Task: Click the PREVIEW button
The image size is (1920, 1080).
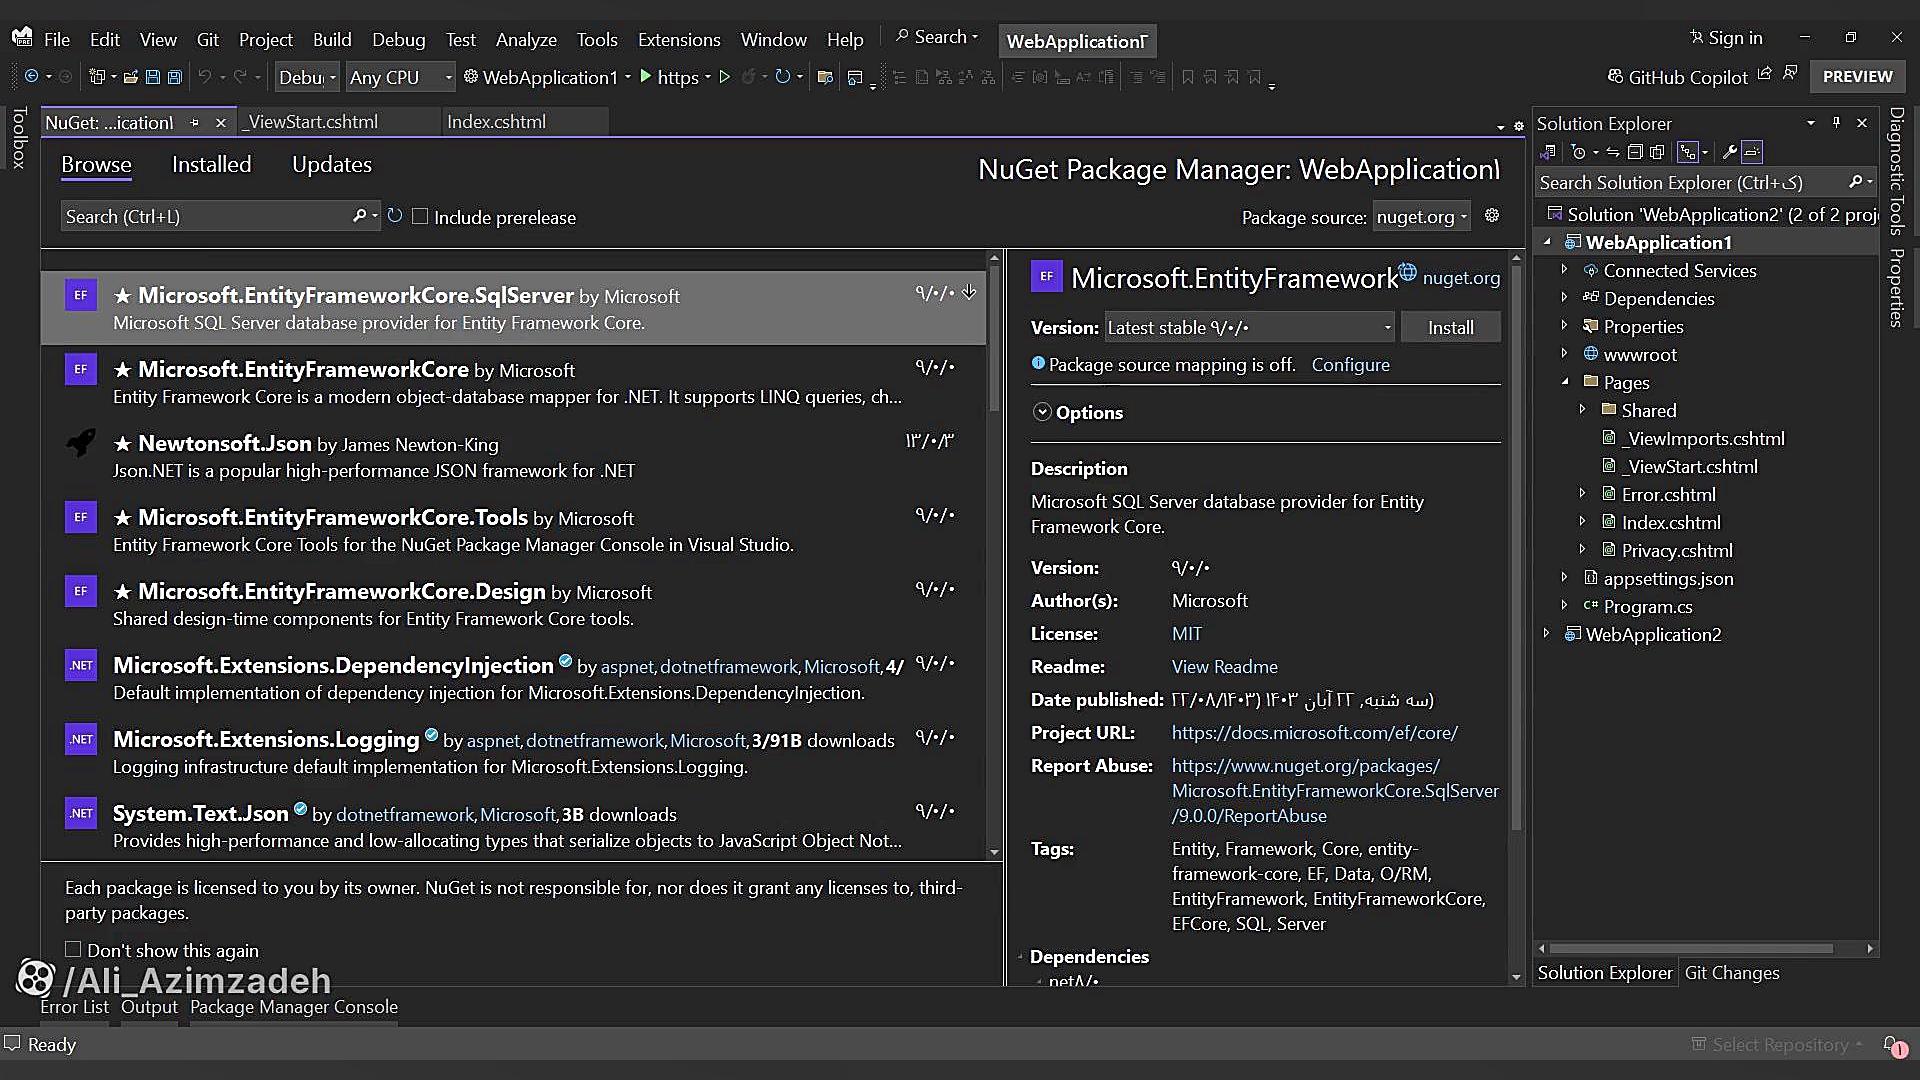Action: pos(1857,76)
